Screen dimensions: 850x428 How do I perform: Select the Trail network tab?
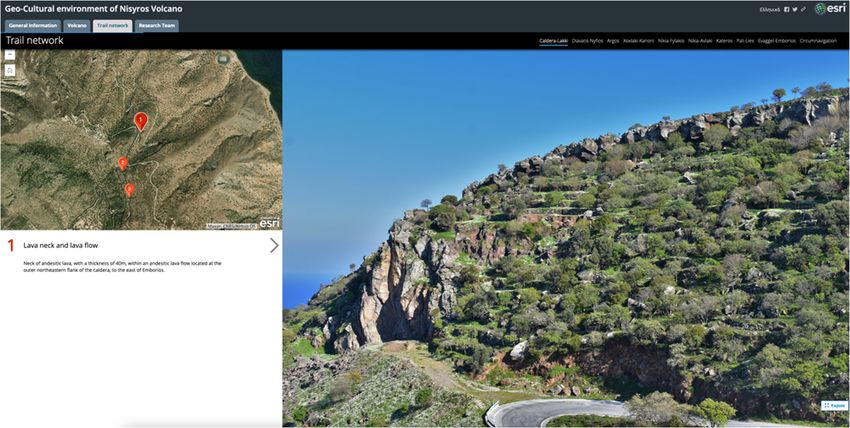point(113,26)
